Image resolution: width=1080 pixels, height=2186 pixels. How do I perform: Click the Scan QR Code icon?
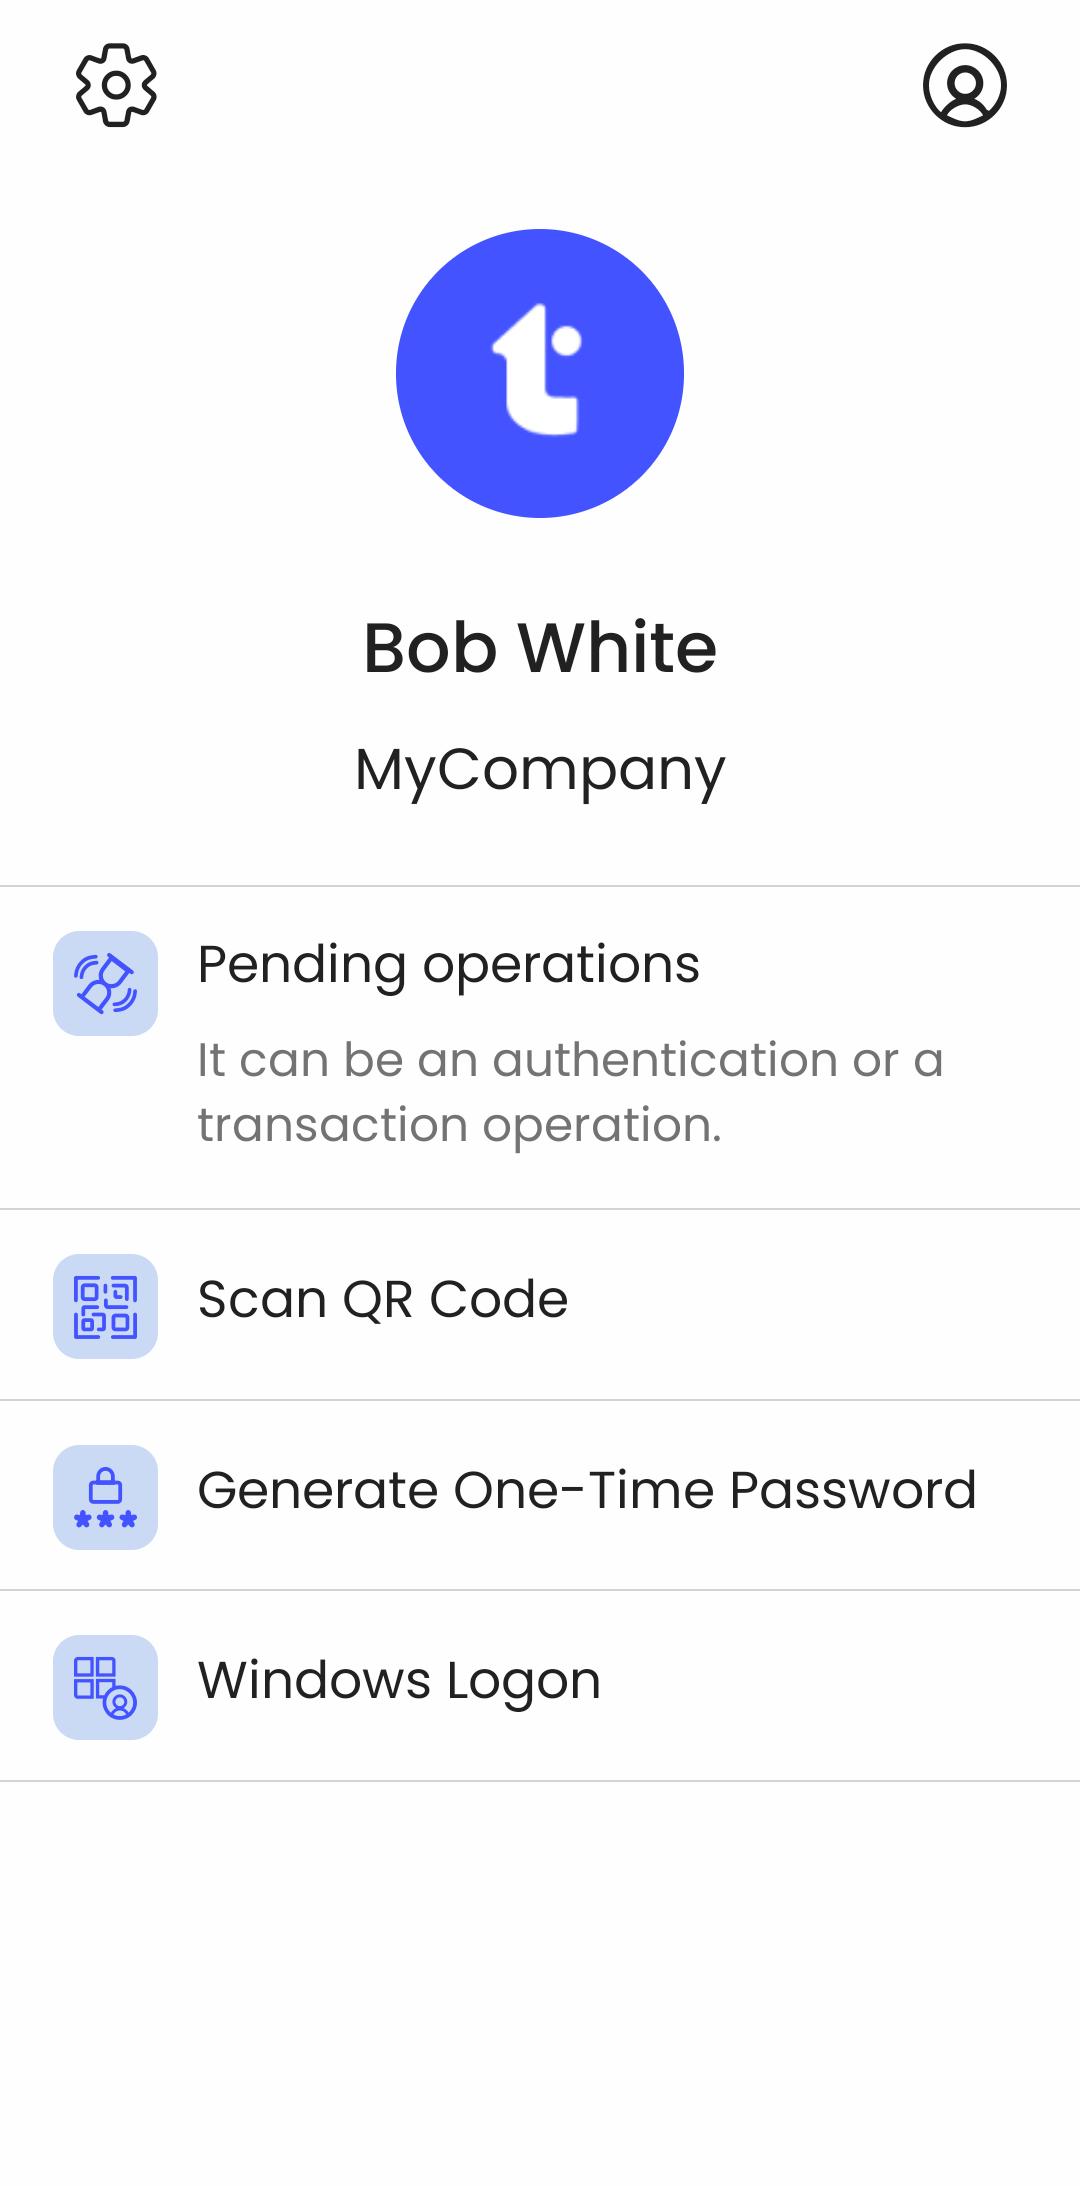coord(105,1306)
